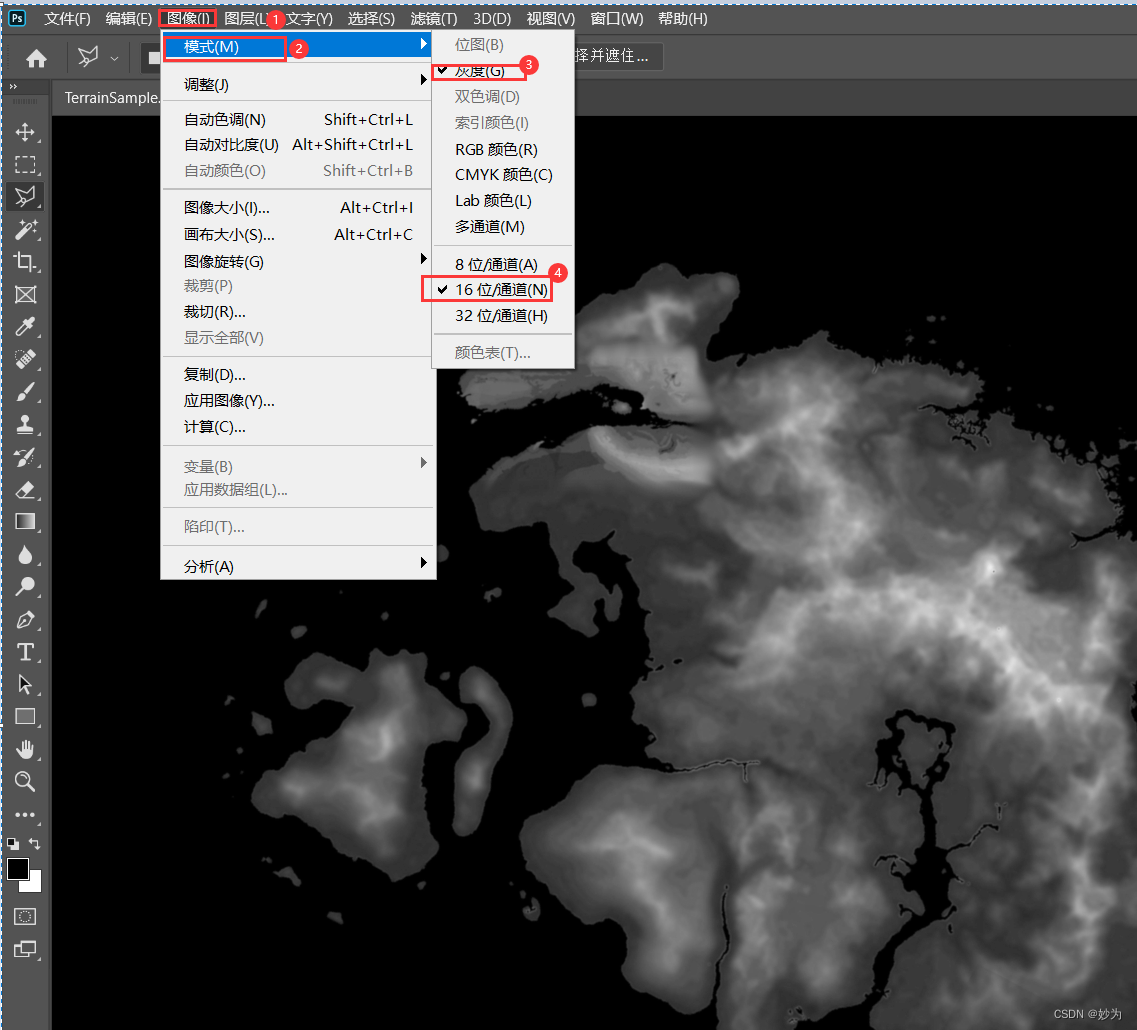The height and width of the screenshot is (1030, 1137).
Task: Select the Clone Stamp tool
Action: 25,424
